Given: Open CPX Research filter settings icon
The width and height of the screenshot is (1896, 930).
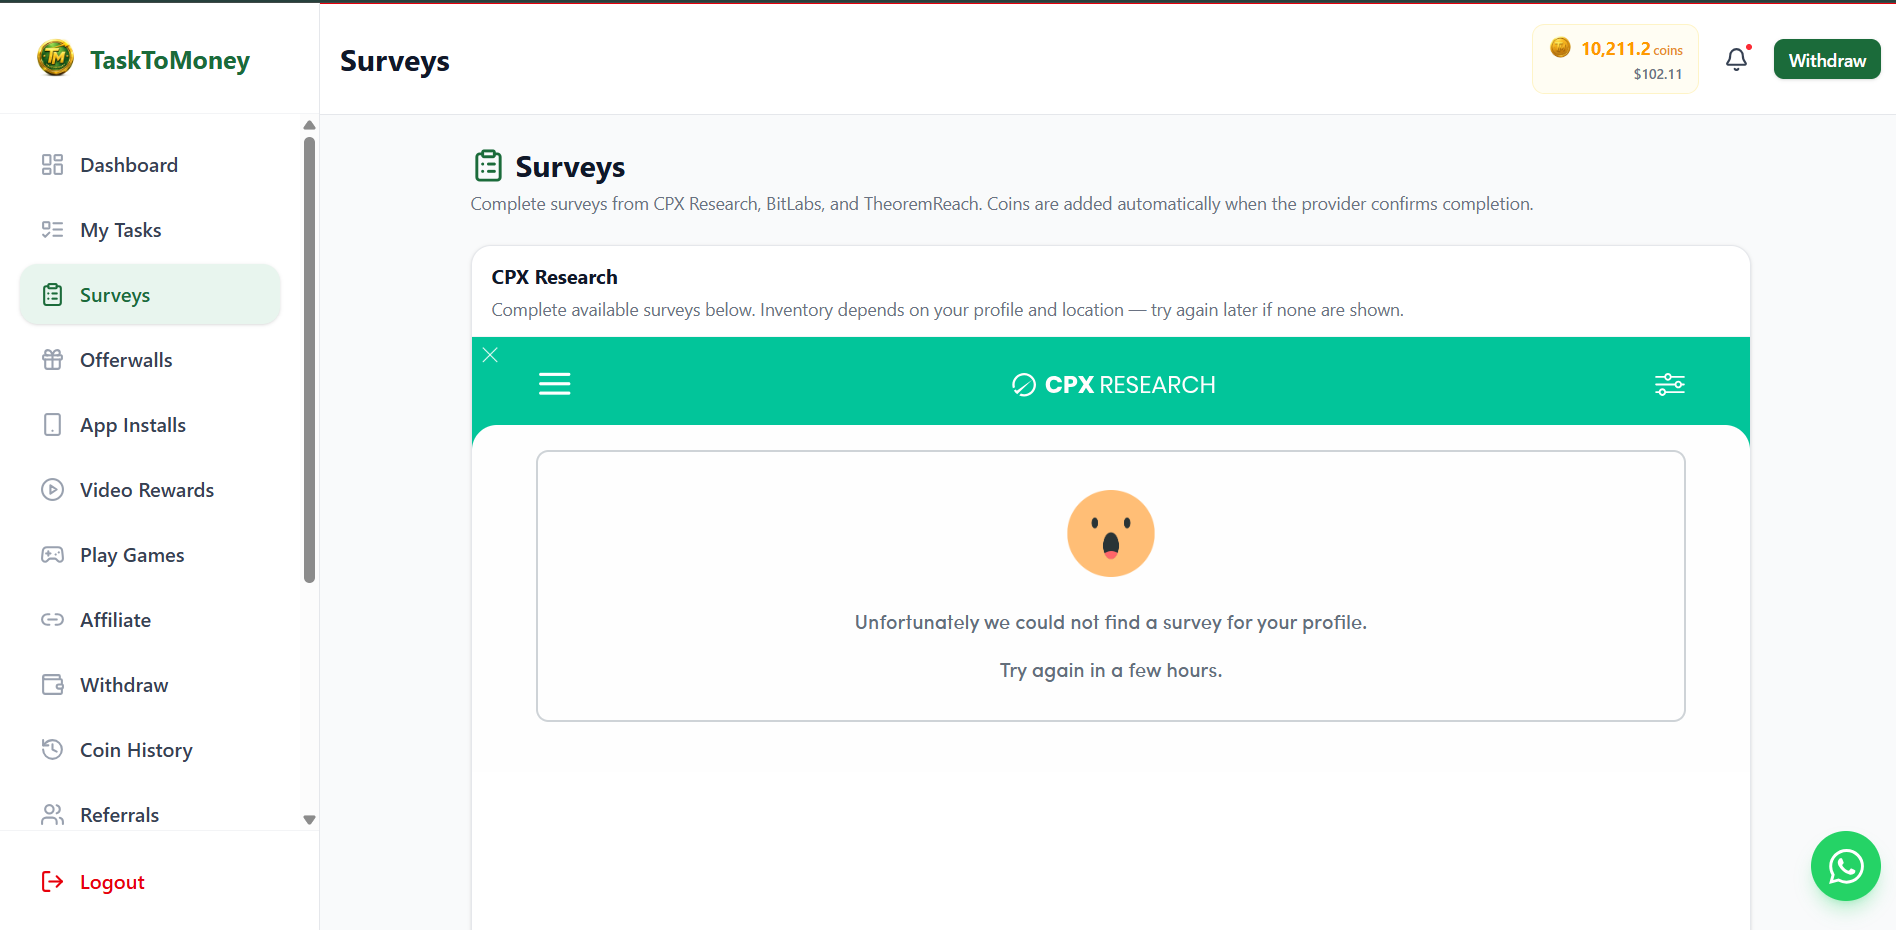Looking at the screenshot, I should point(1669,384).
